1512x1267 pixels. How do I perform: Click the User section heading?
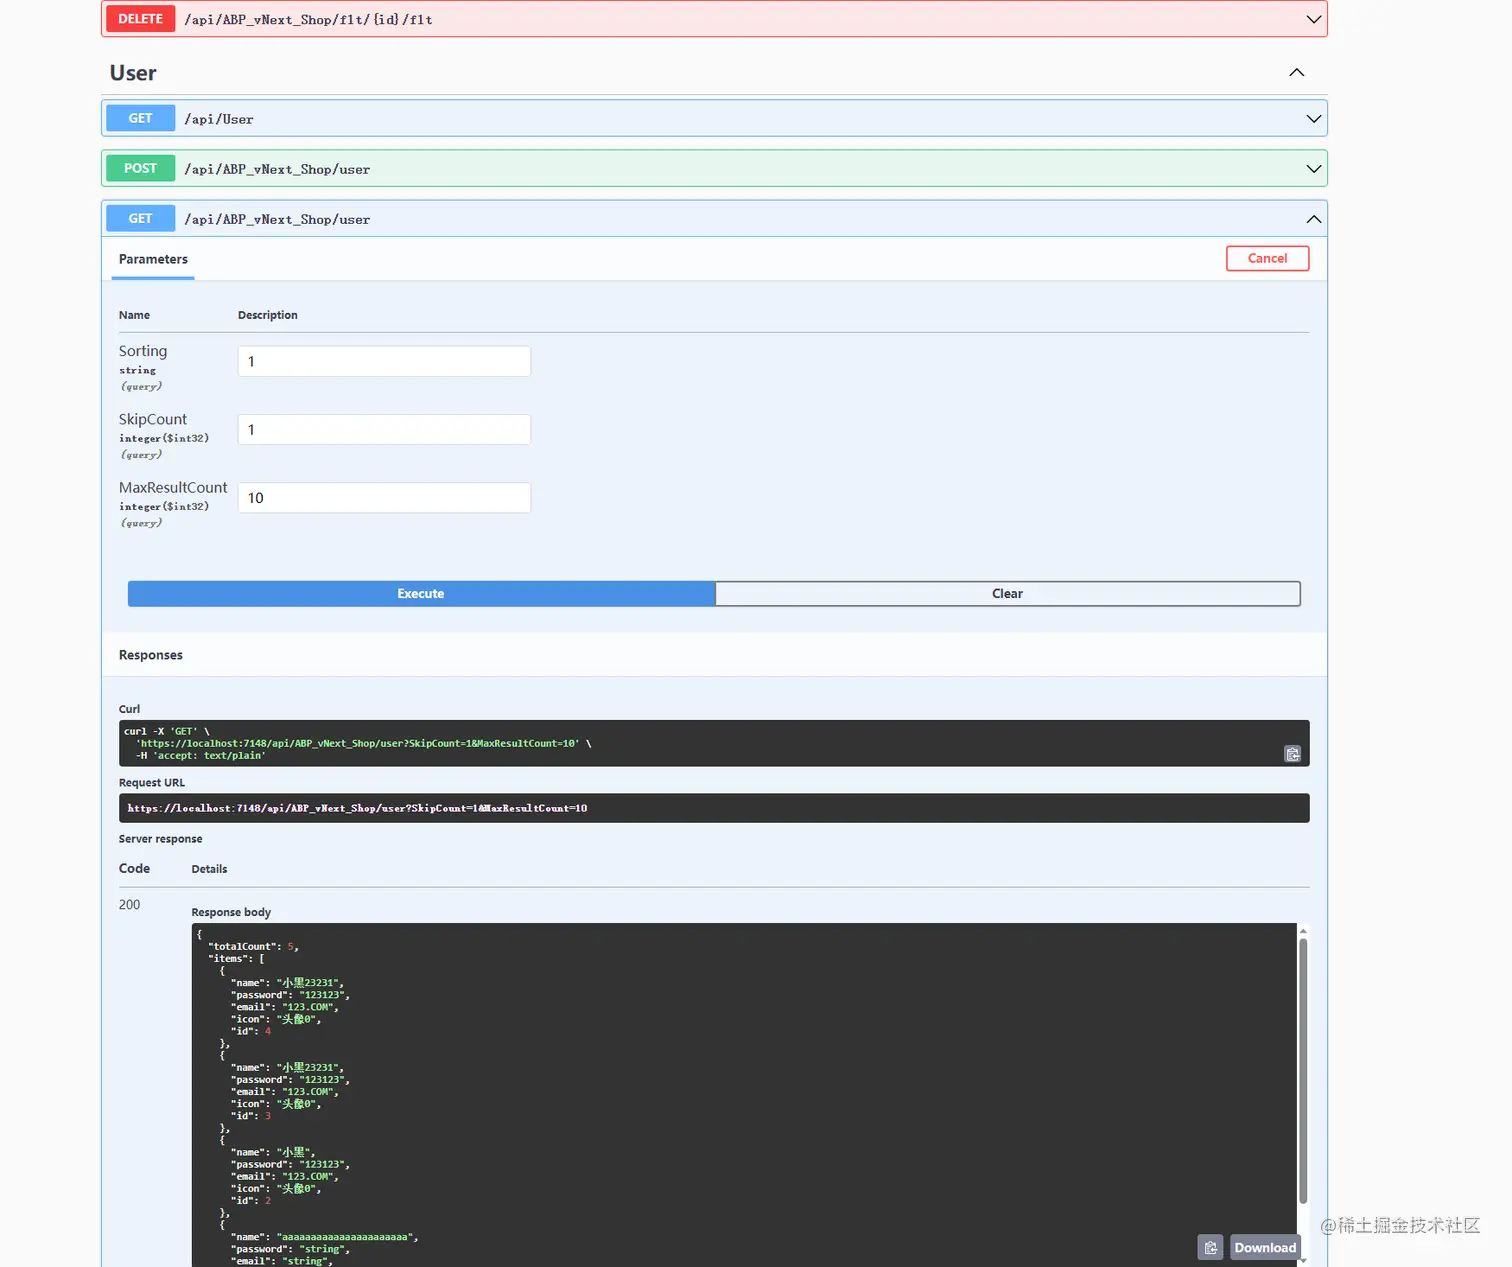click(x=133, y=73)
